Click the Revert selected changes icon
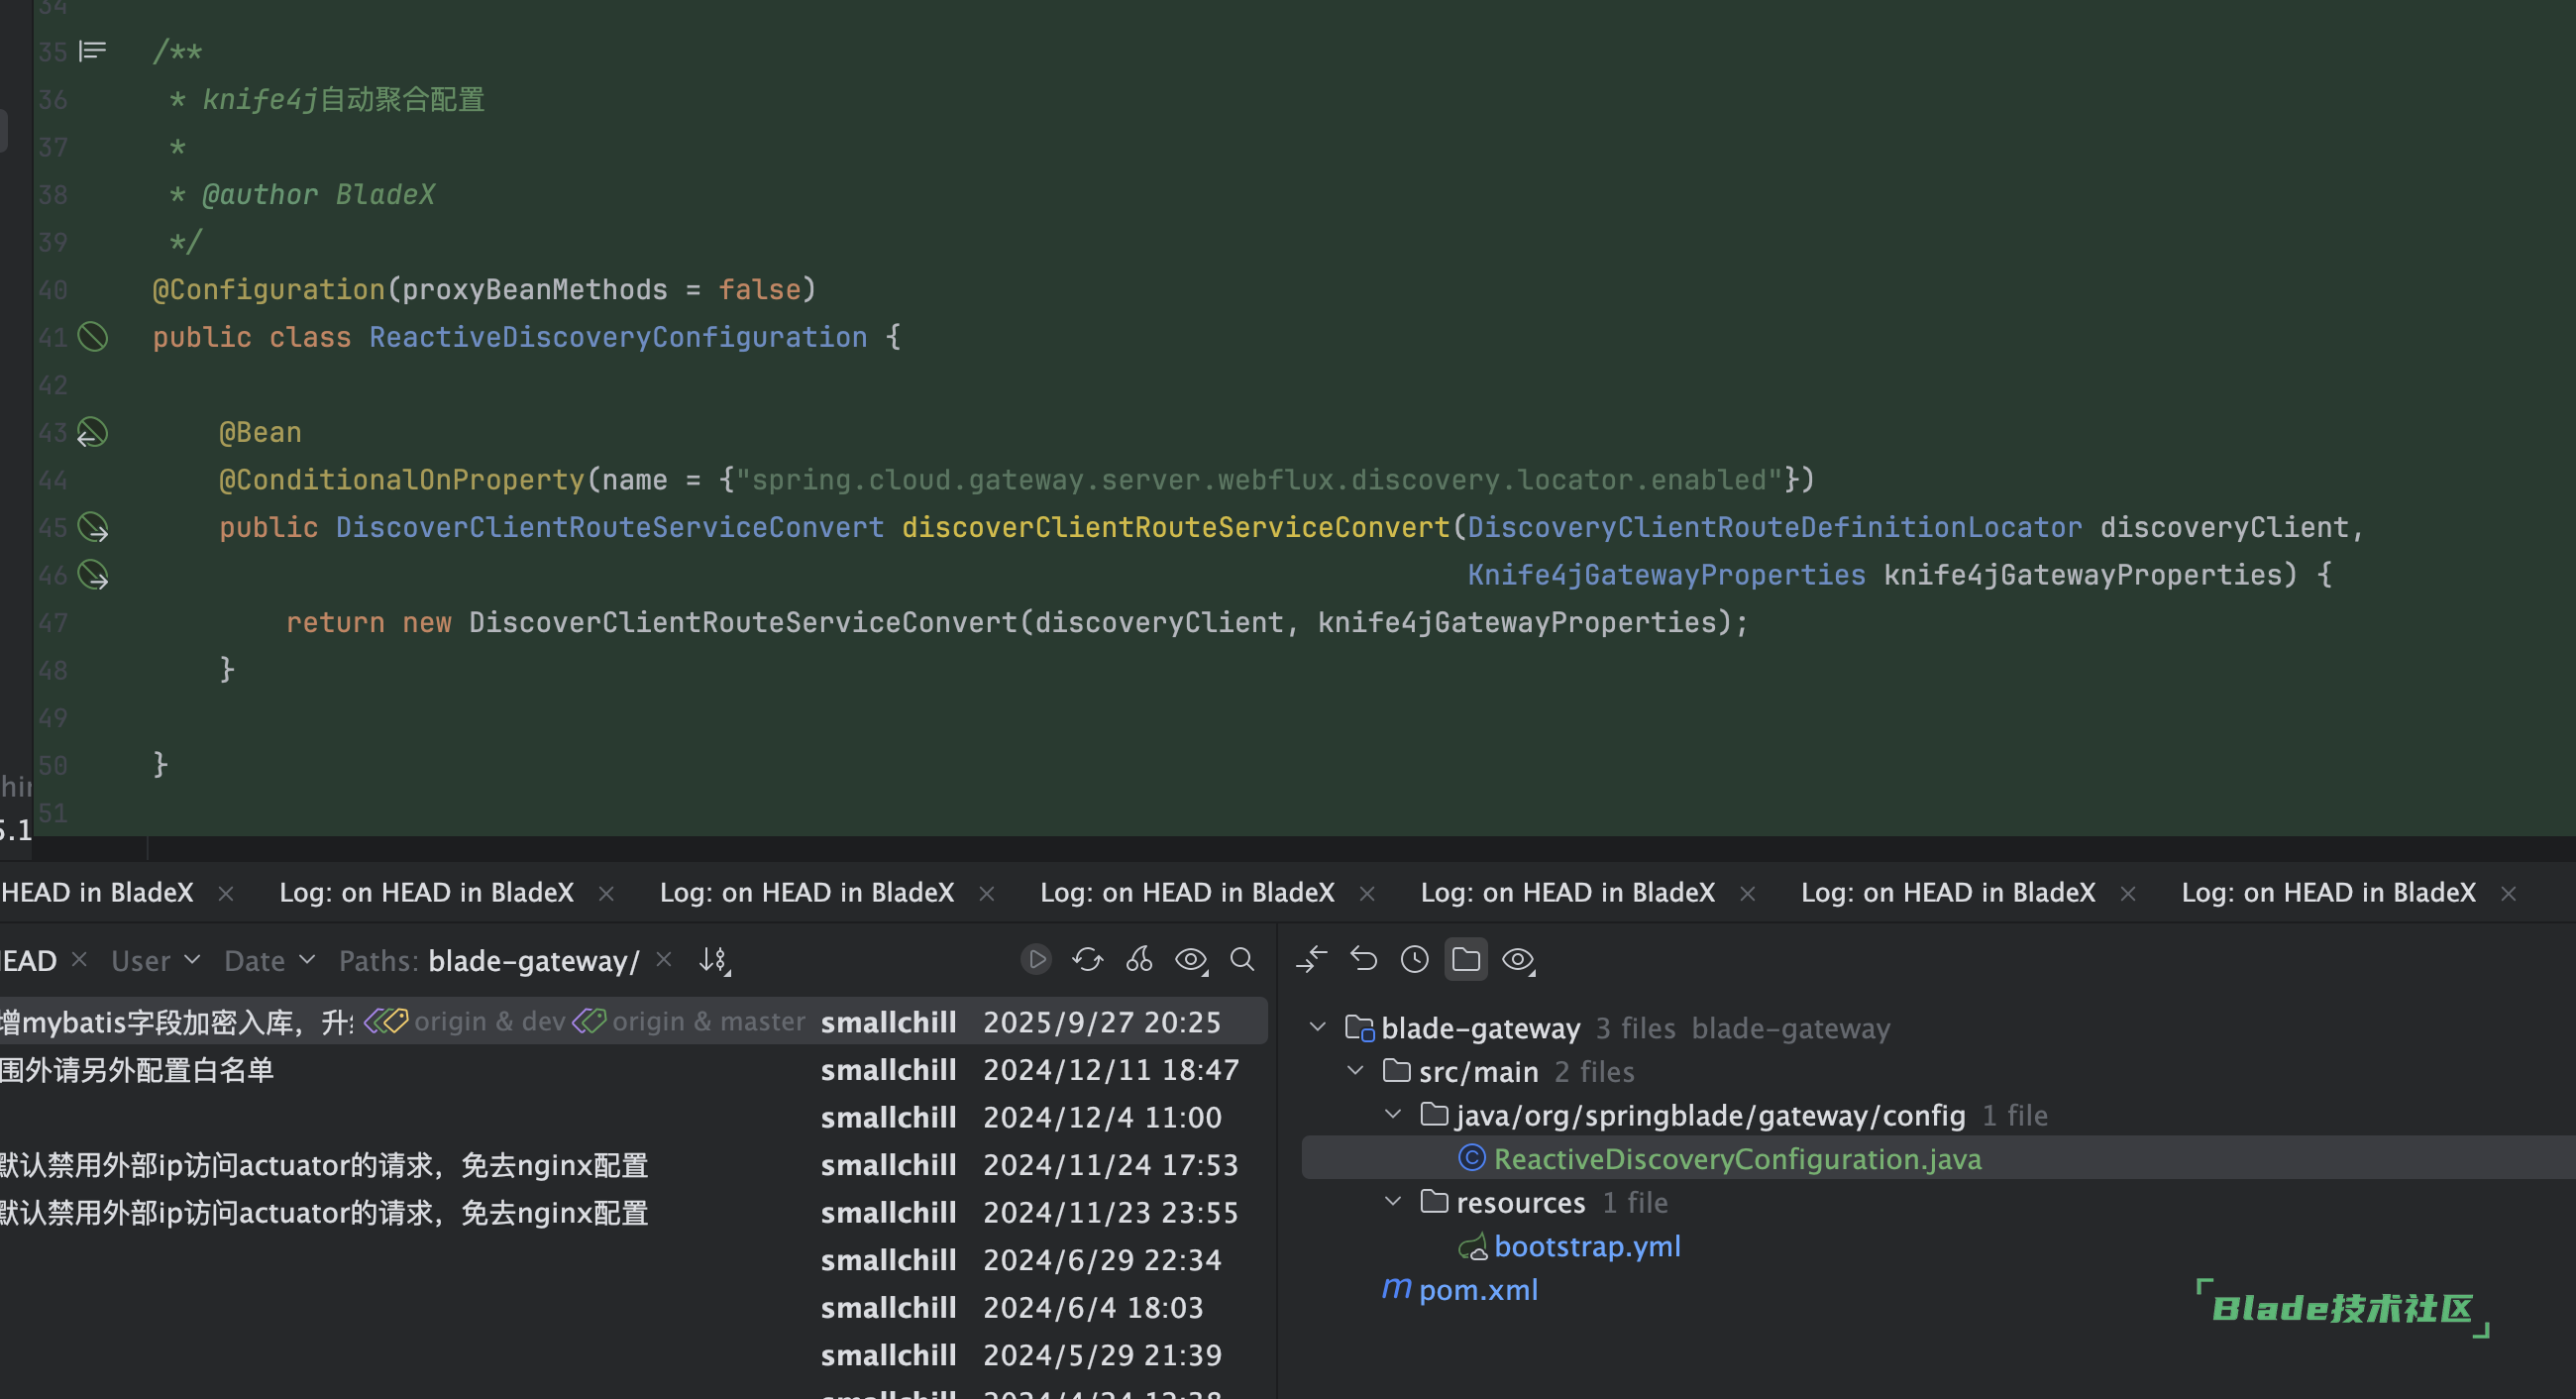This screenshot has height=1399, width=2576. [1363, 960]
